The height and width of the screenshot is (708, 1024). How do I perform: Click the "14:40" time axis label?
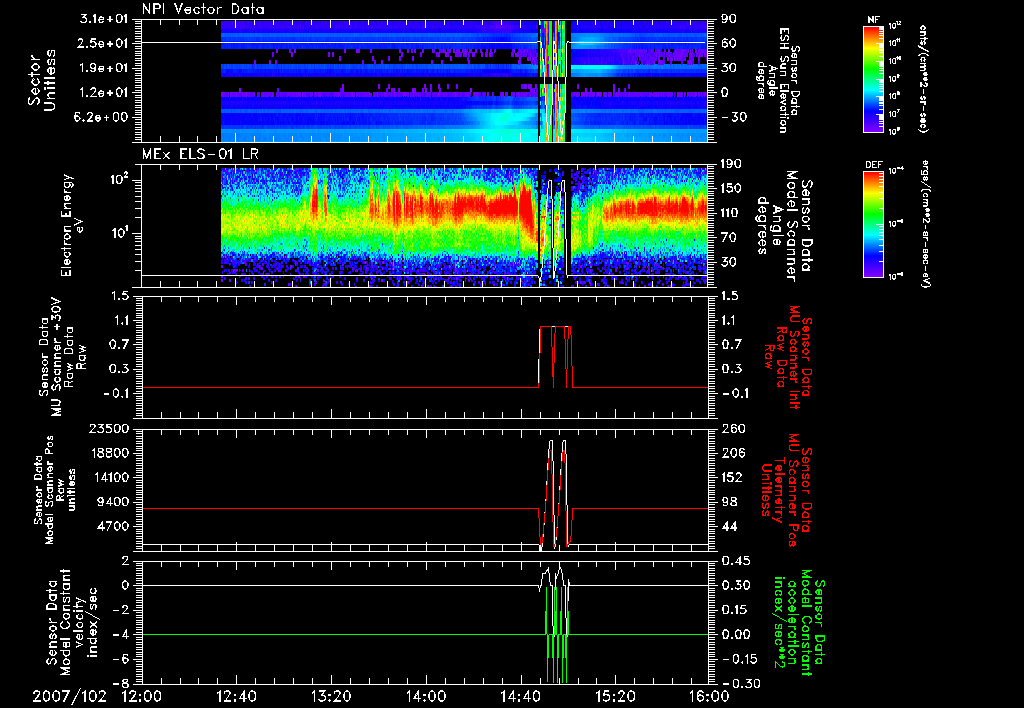520,697
